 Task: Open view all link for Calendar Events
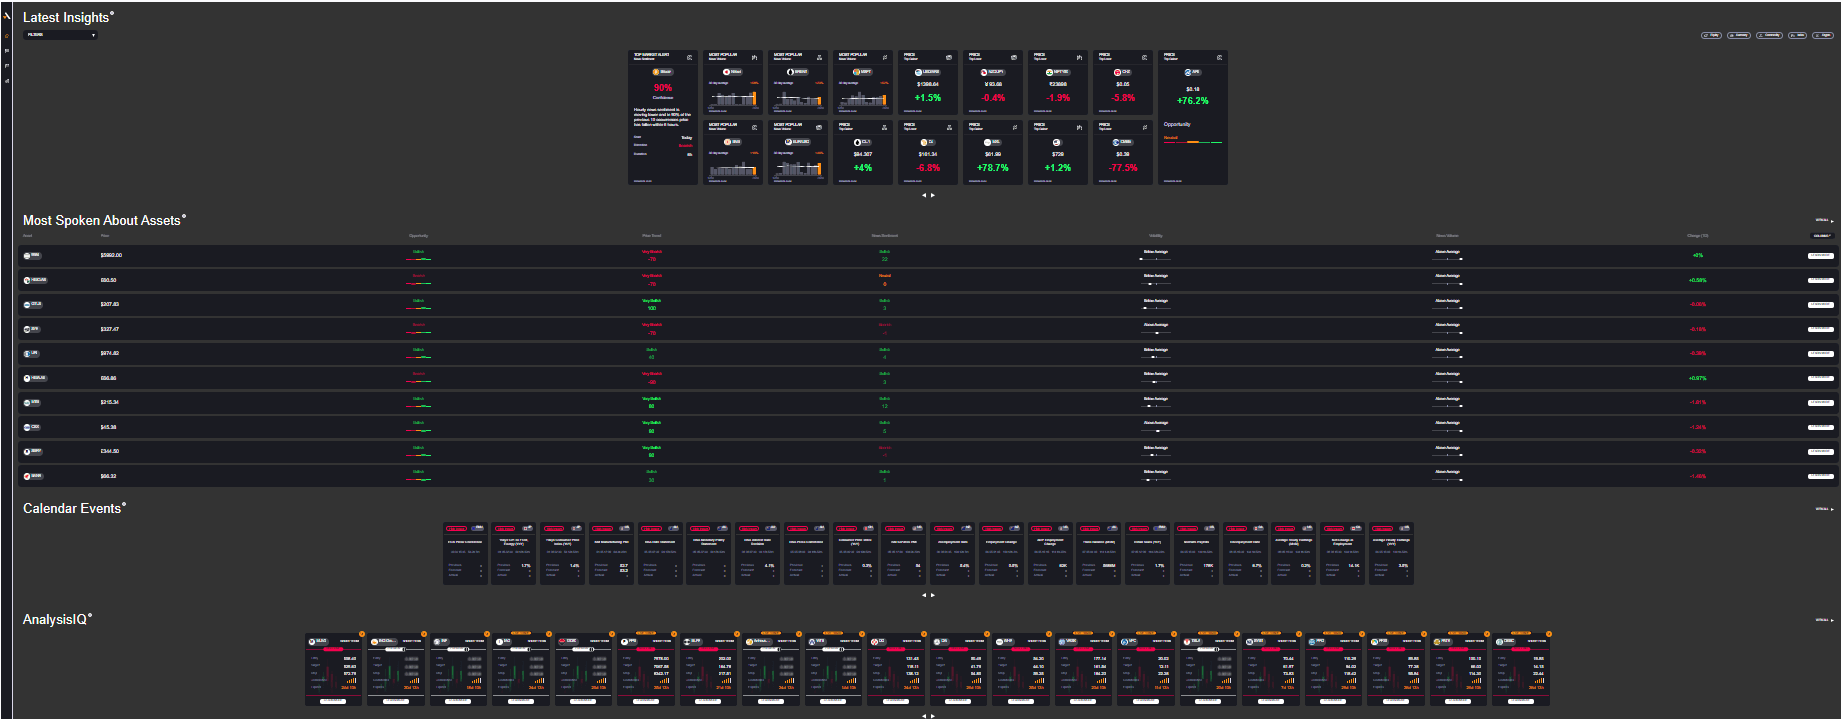pyautogui.click(x=1824, y=509)
